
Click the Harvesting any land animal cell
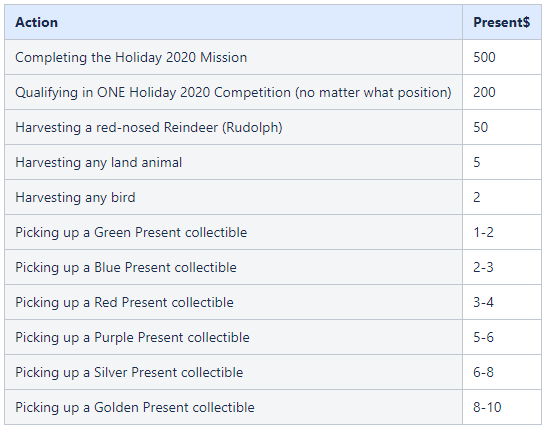pos(233,162)
